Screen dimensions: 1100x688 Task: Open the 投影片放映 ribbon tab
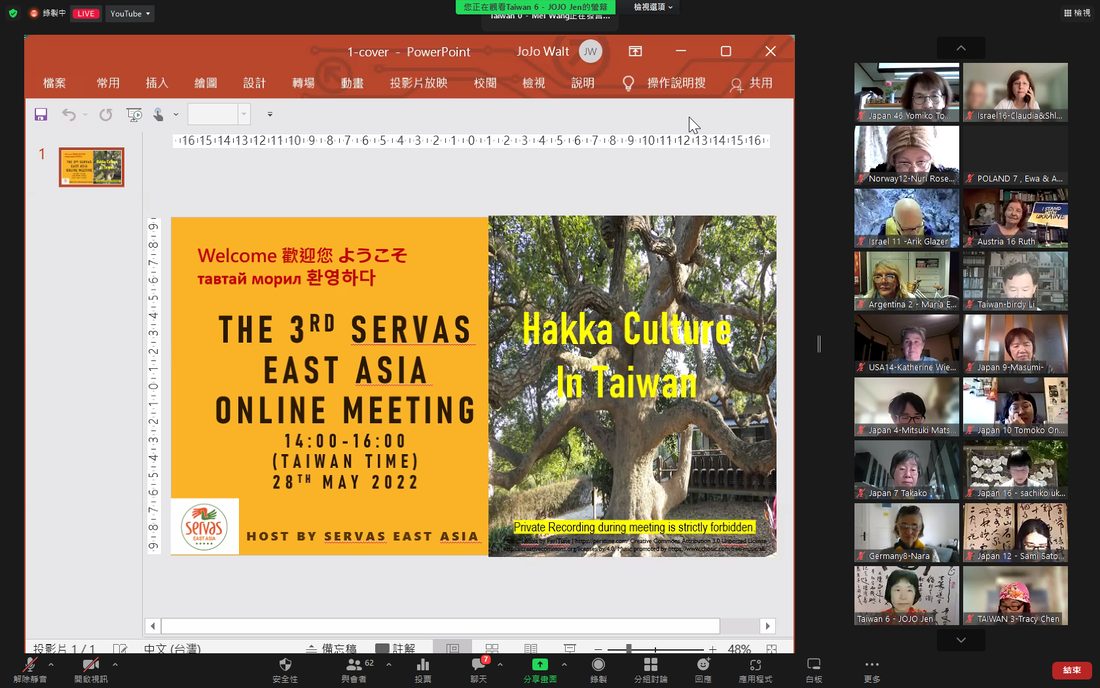click(x=418, y=83)
